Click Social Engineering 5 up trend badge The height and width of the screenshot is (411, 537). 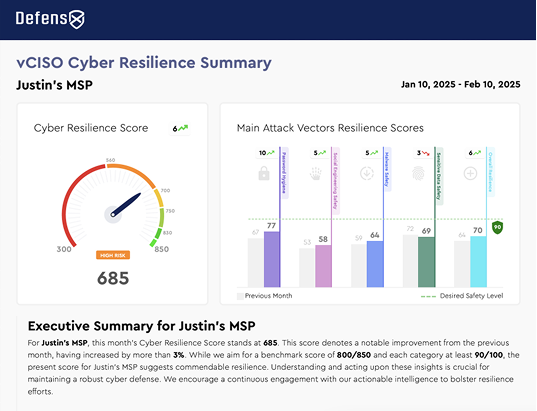[x=319, y=153]
